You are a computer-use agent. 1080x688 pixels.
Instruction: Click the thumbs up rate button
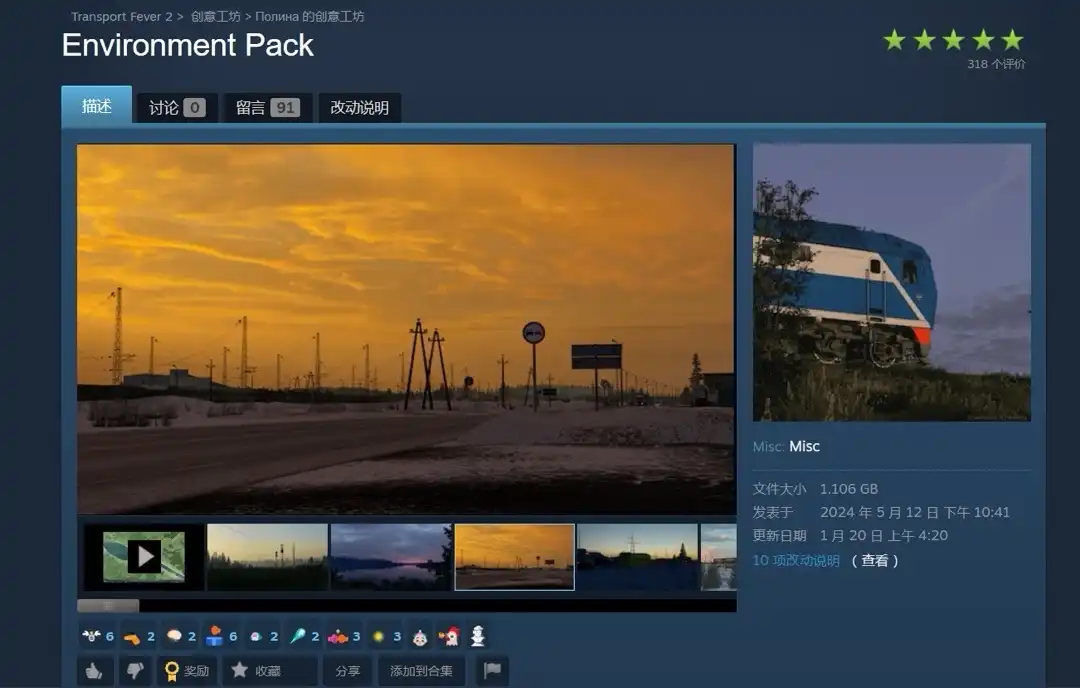point(94,671)
